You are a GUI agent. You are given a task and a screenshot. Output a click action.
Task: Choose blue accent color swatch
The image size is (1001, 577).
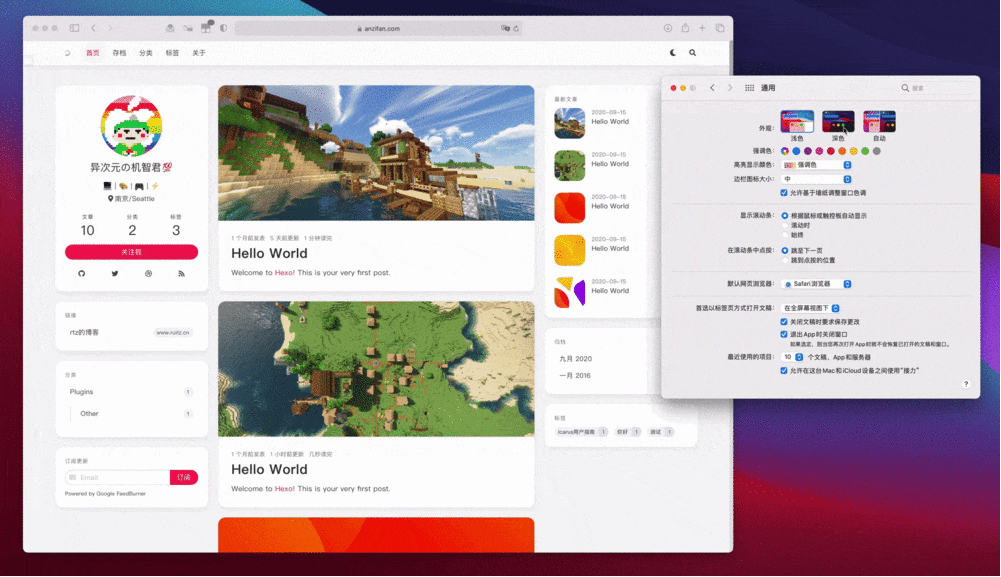point(796,151)
